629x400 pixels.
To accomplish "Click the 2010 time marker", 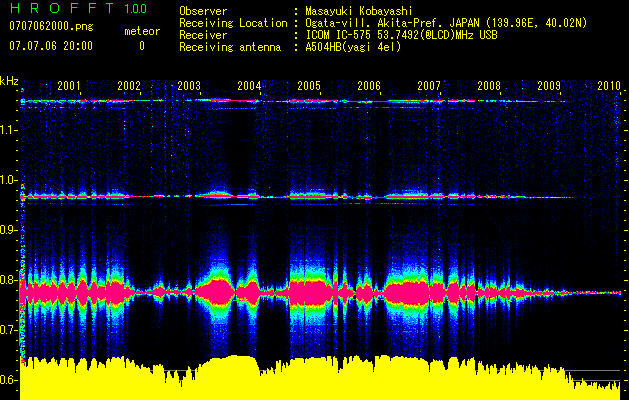I will [609, 85].
